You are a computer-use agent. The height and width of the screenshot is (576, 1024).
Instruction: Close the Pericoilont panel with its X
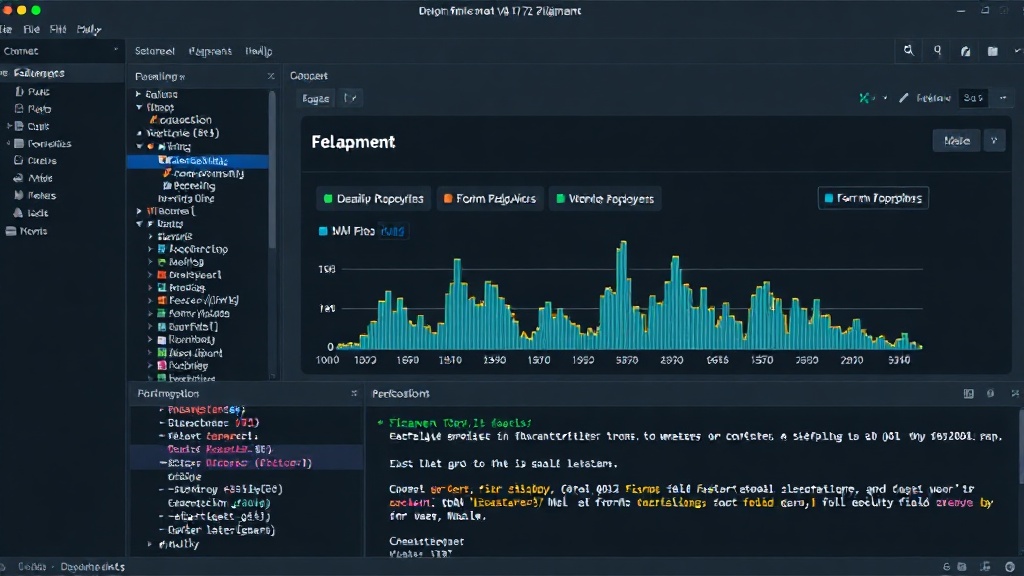1015,393
